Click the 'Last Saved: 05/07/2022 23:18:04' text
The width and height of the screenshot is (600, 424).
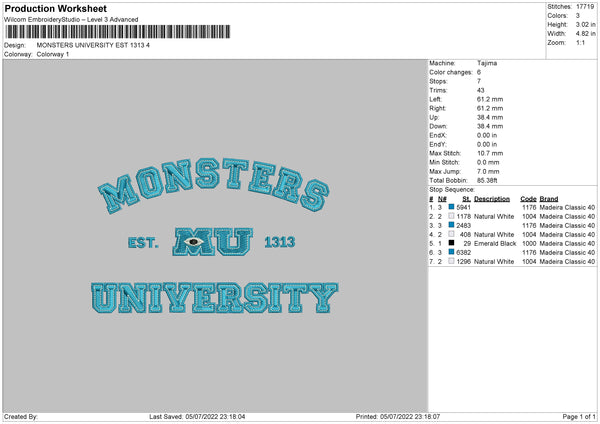(197, 416)
